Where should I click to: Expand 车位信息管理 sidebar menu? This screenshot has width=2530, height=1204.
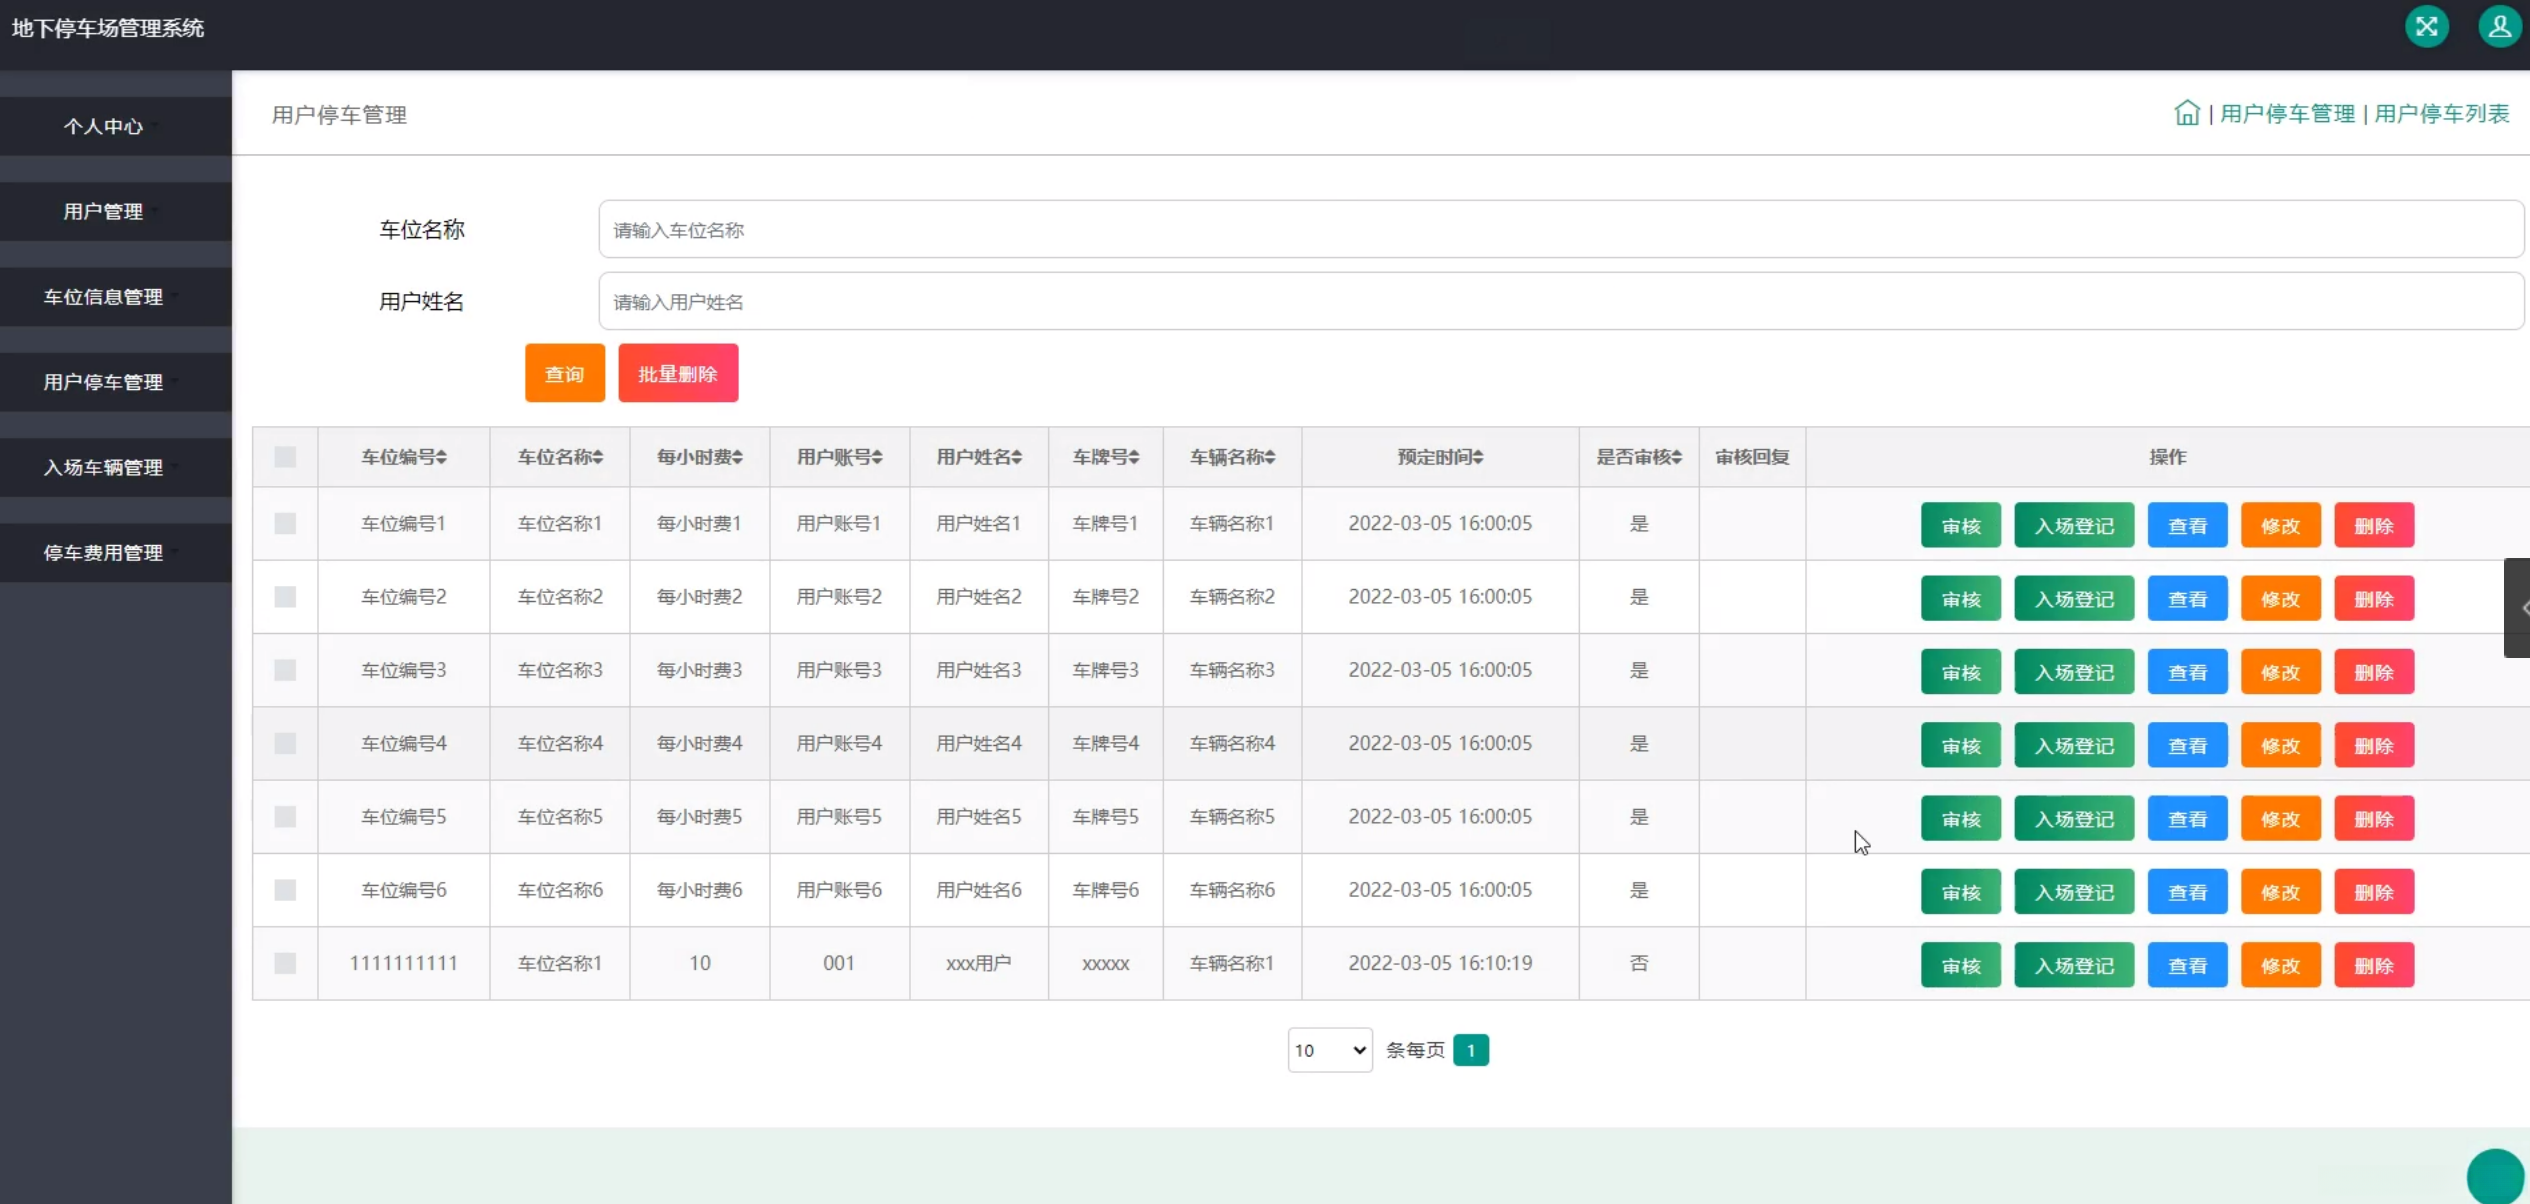(104, 297)
